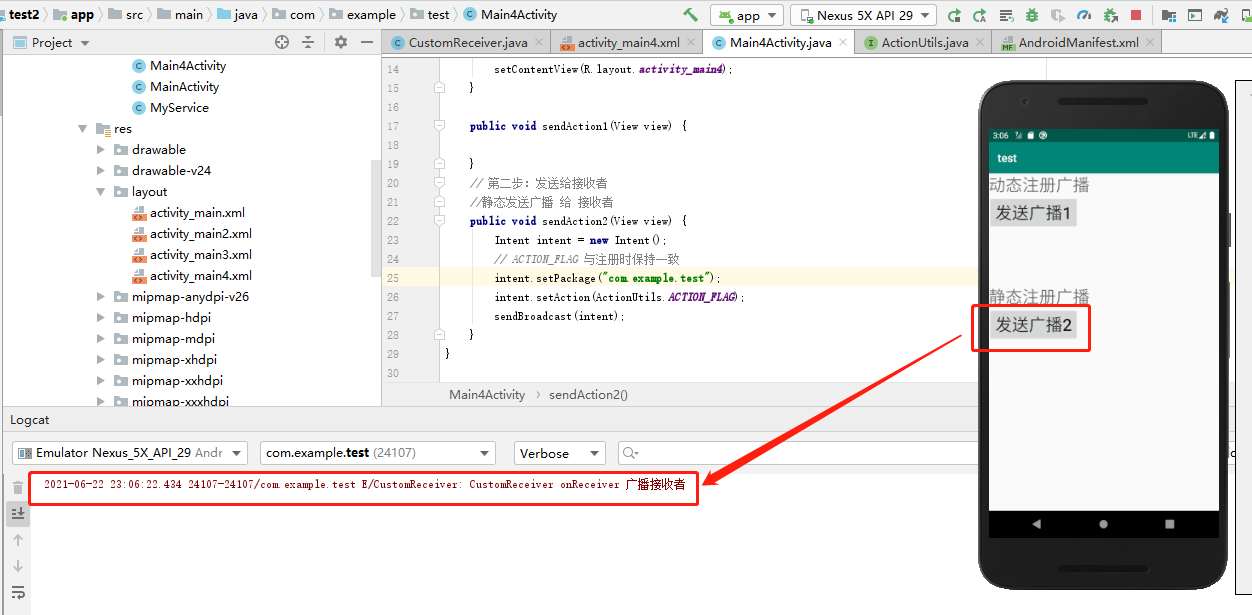Click the Logcat panel title
Viewport: 1252px width, 615px height.
point(30,420)
